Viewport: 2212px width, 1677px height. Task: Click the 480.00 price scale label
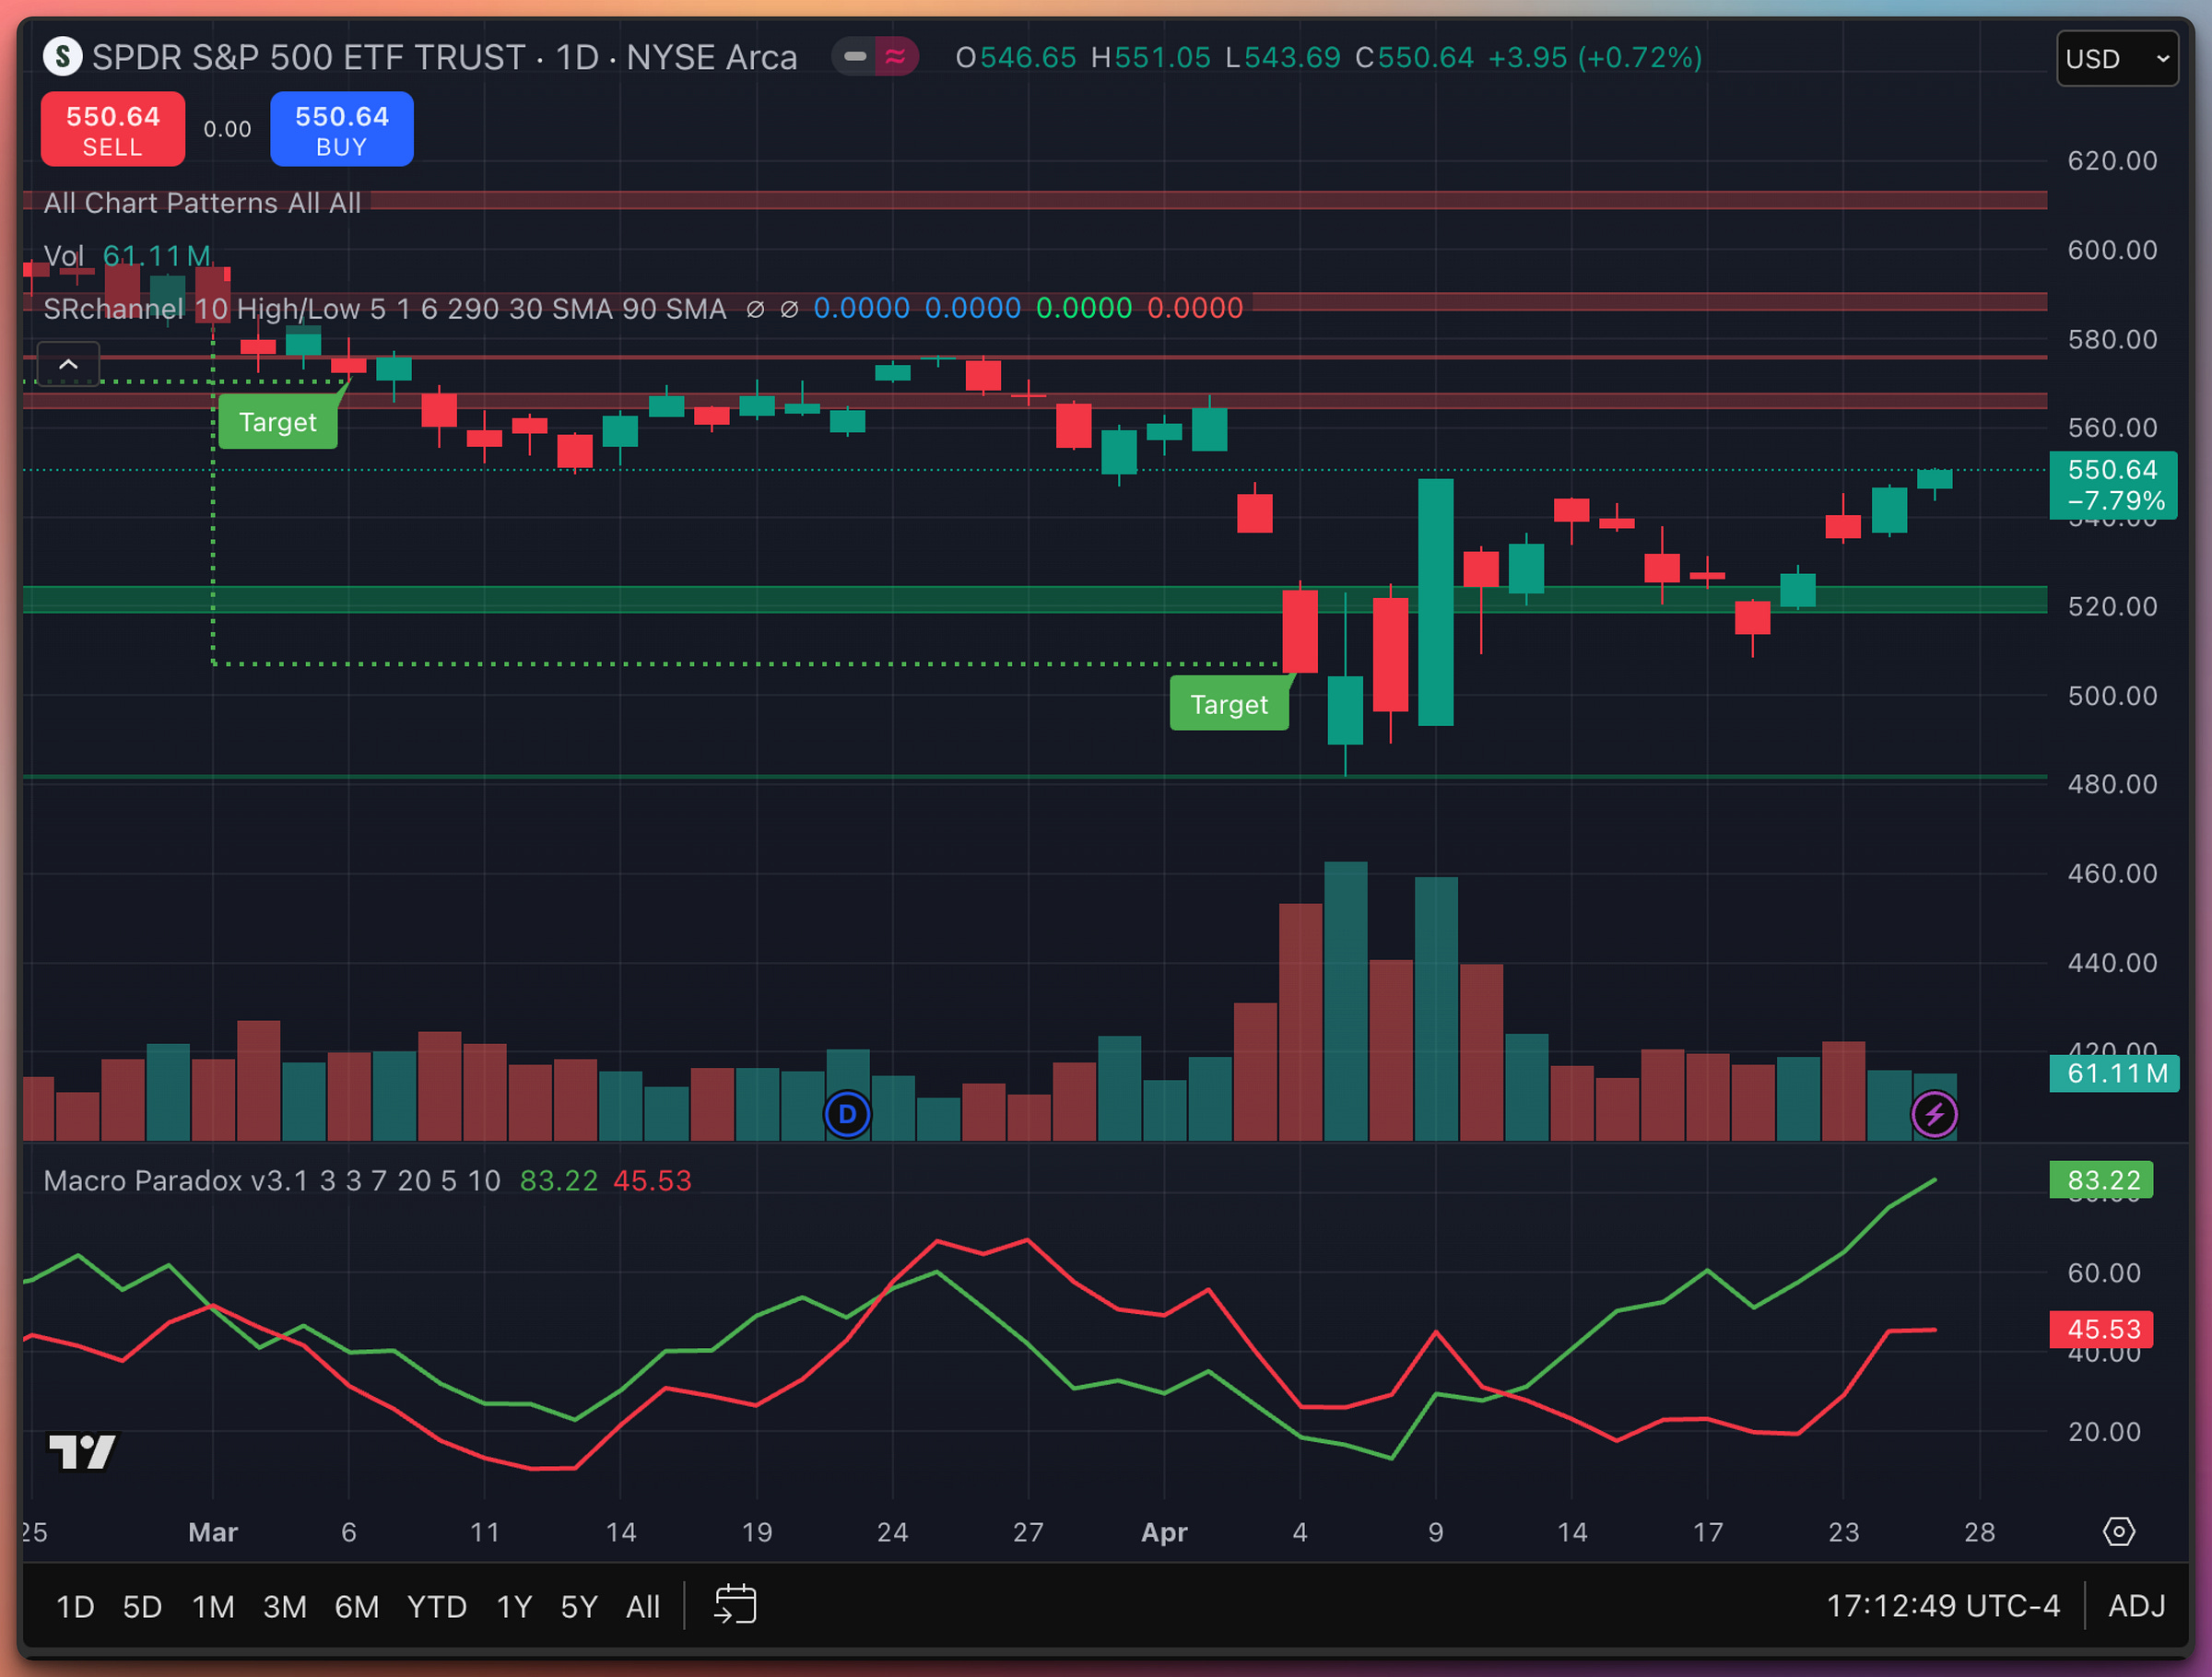[x=2113, y=784]
